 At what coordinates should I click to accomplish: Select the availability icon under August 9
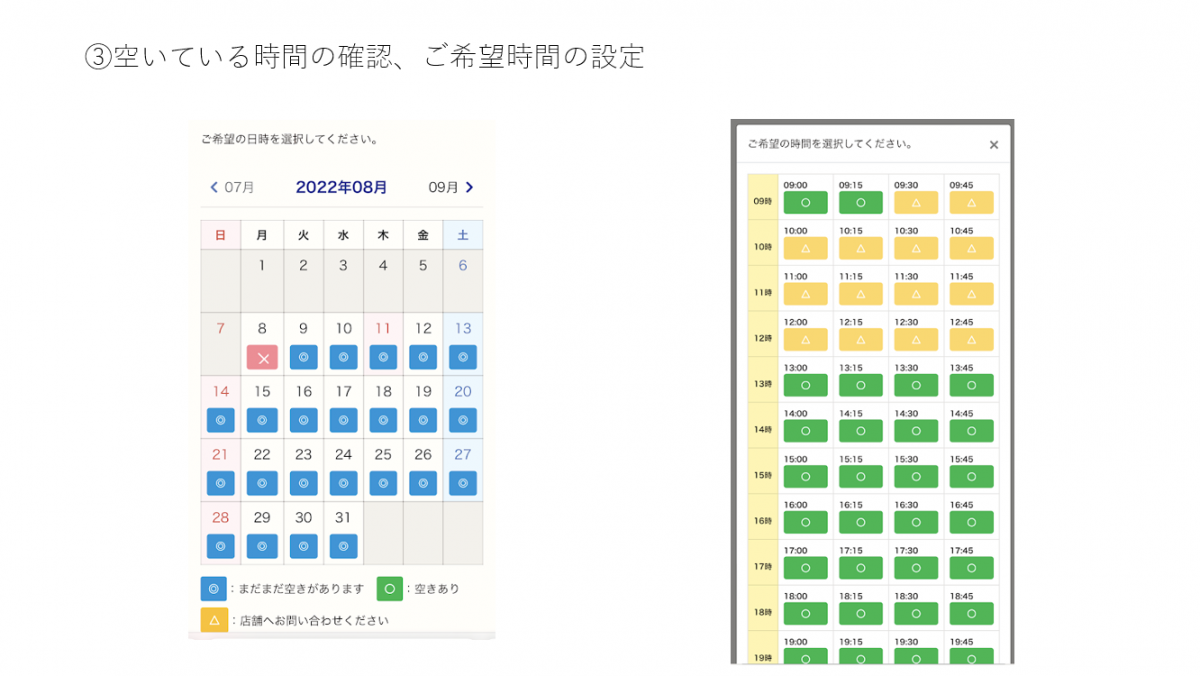point(303,358)
